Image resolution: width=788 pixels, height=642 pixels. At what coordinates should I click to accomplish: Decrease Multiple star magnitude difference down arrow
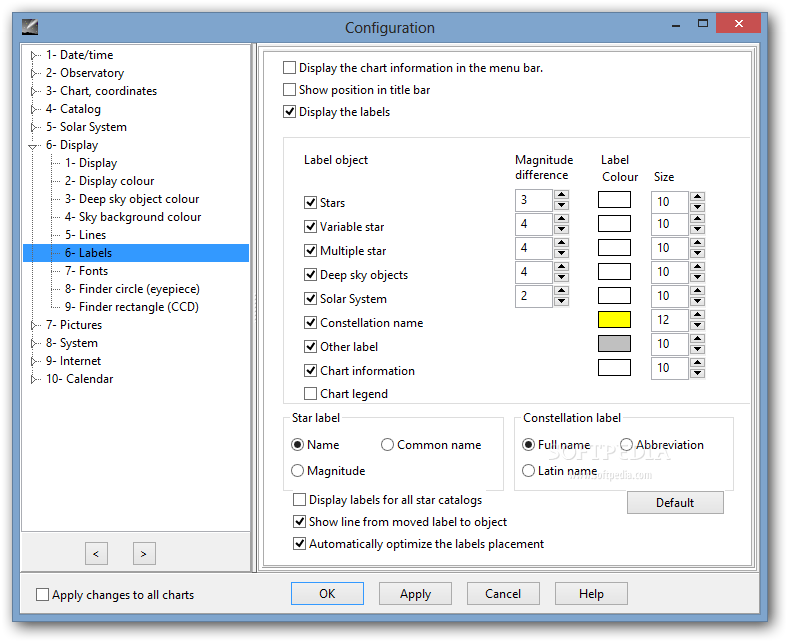click(x=561, y=253)
